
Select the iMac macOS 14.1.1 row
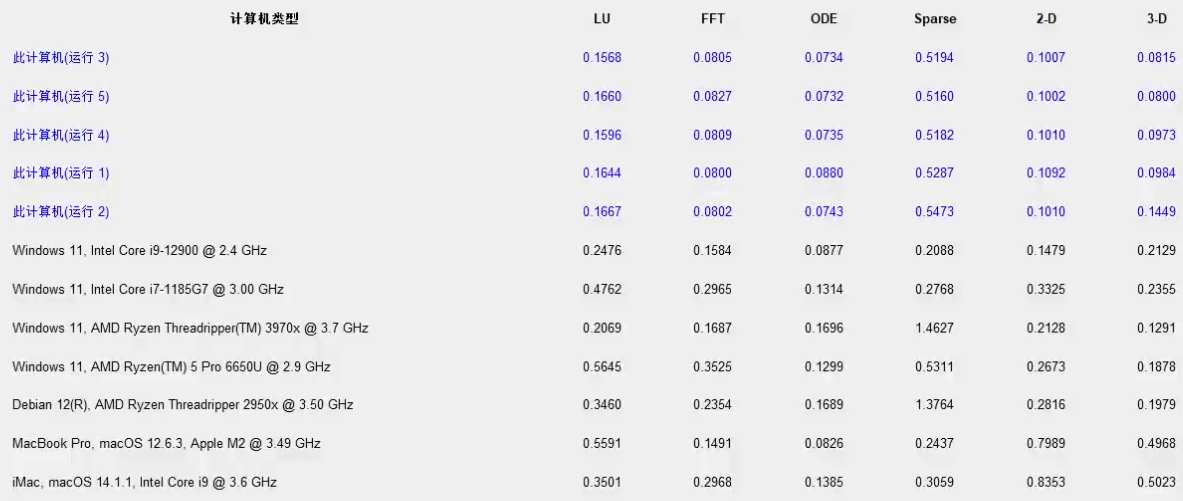coord(144,482)
